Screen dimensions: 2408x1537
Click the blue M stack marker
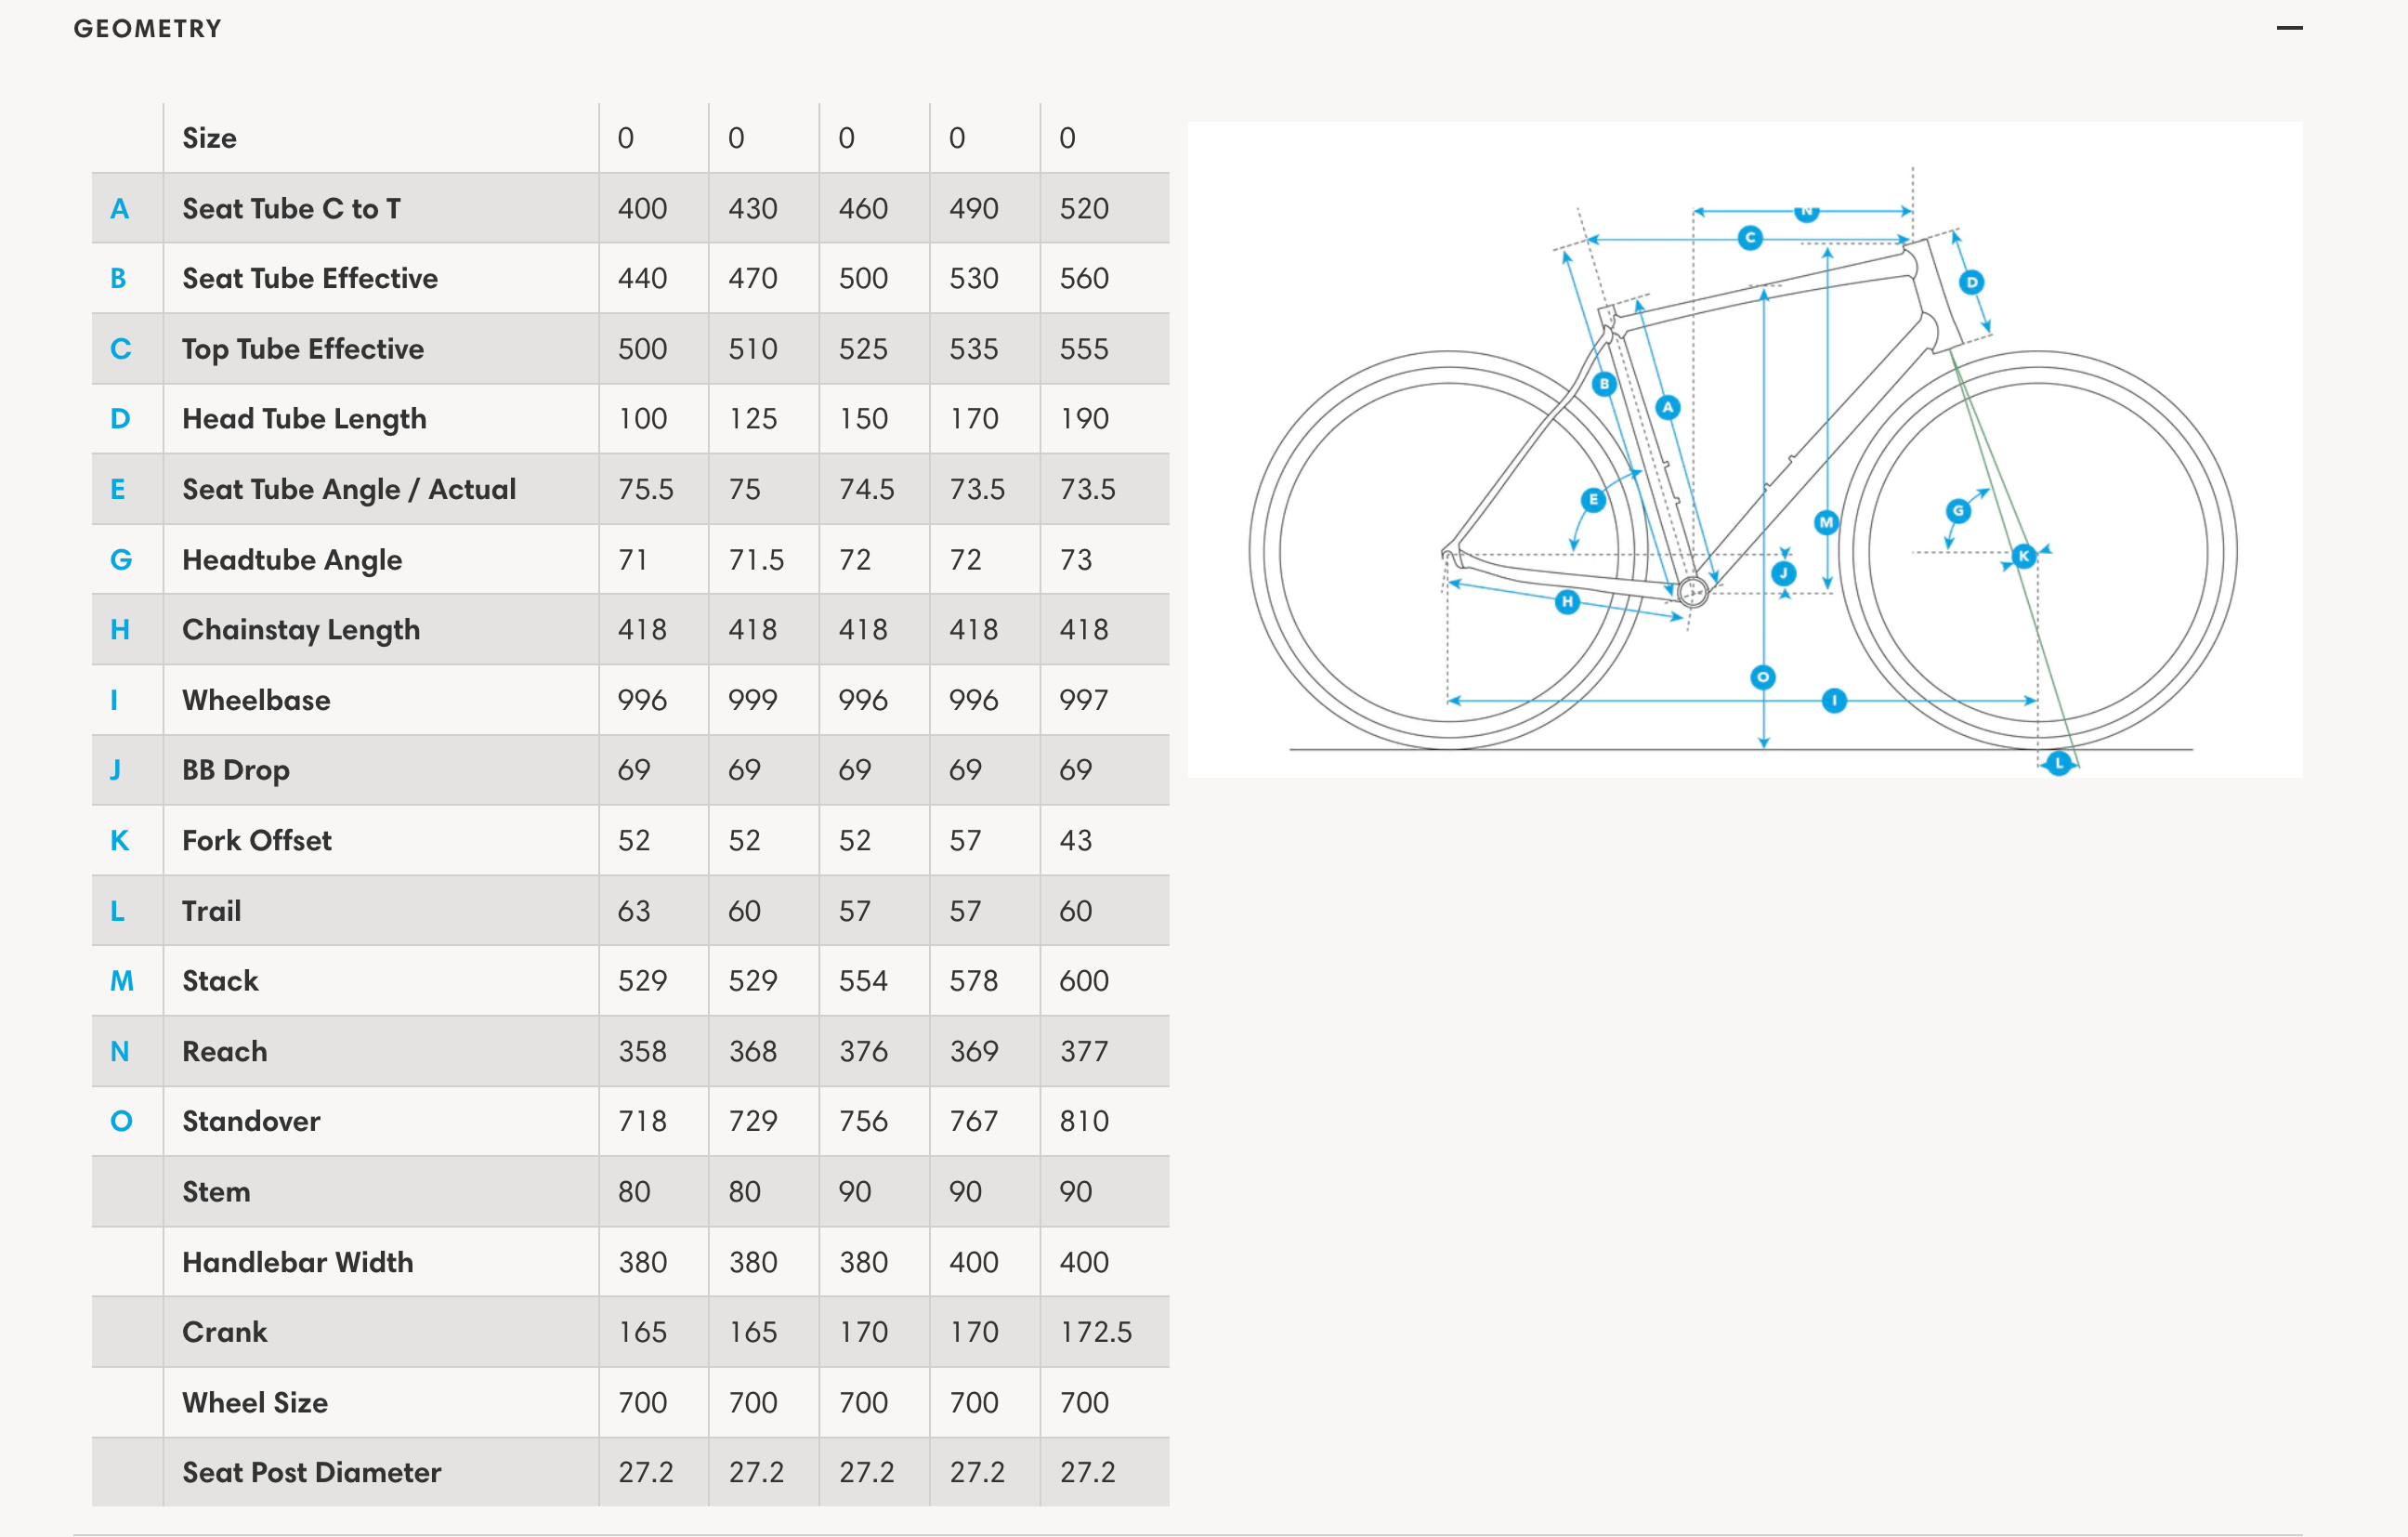point(1826,522)
